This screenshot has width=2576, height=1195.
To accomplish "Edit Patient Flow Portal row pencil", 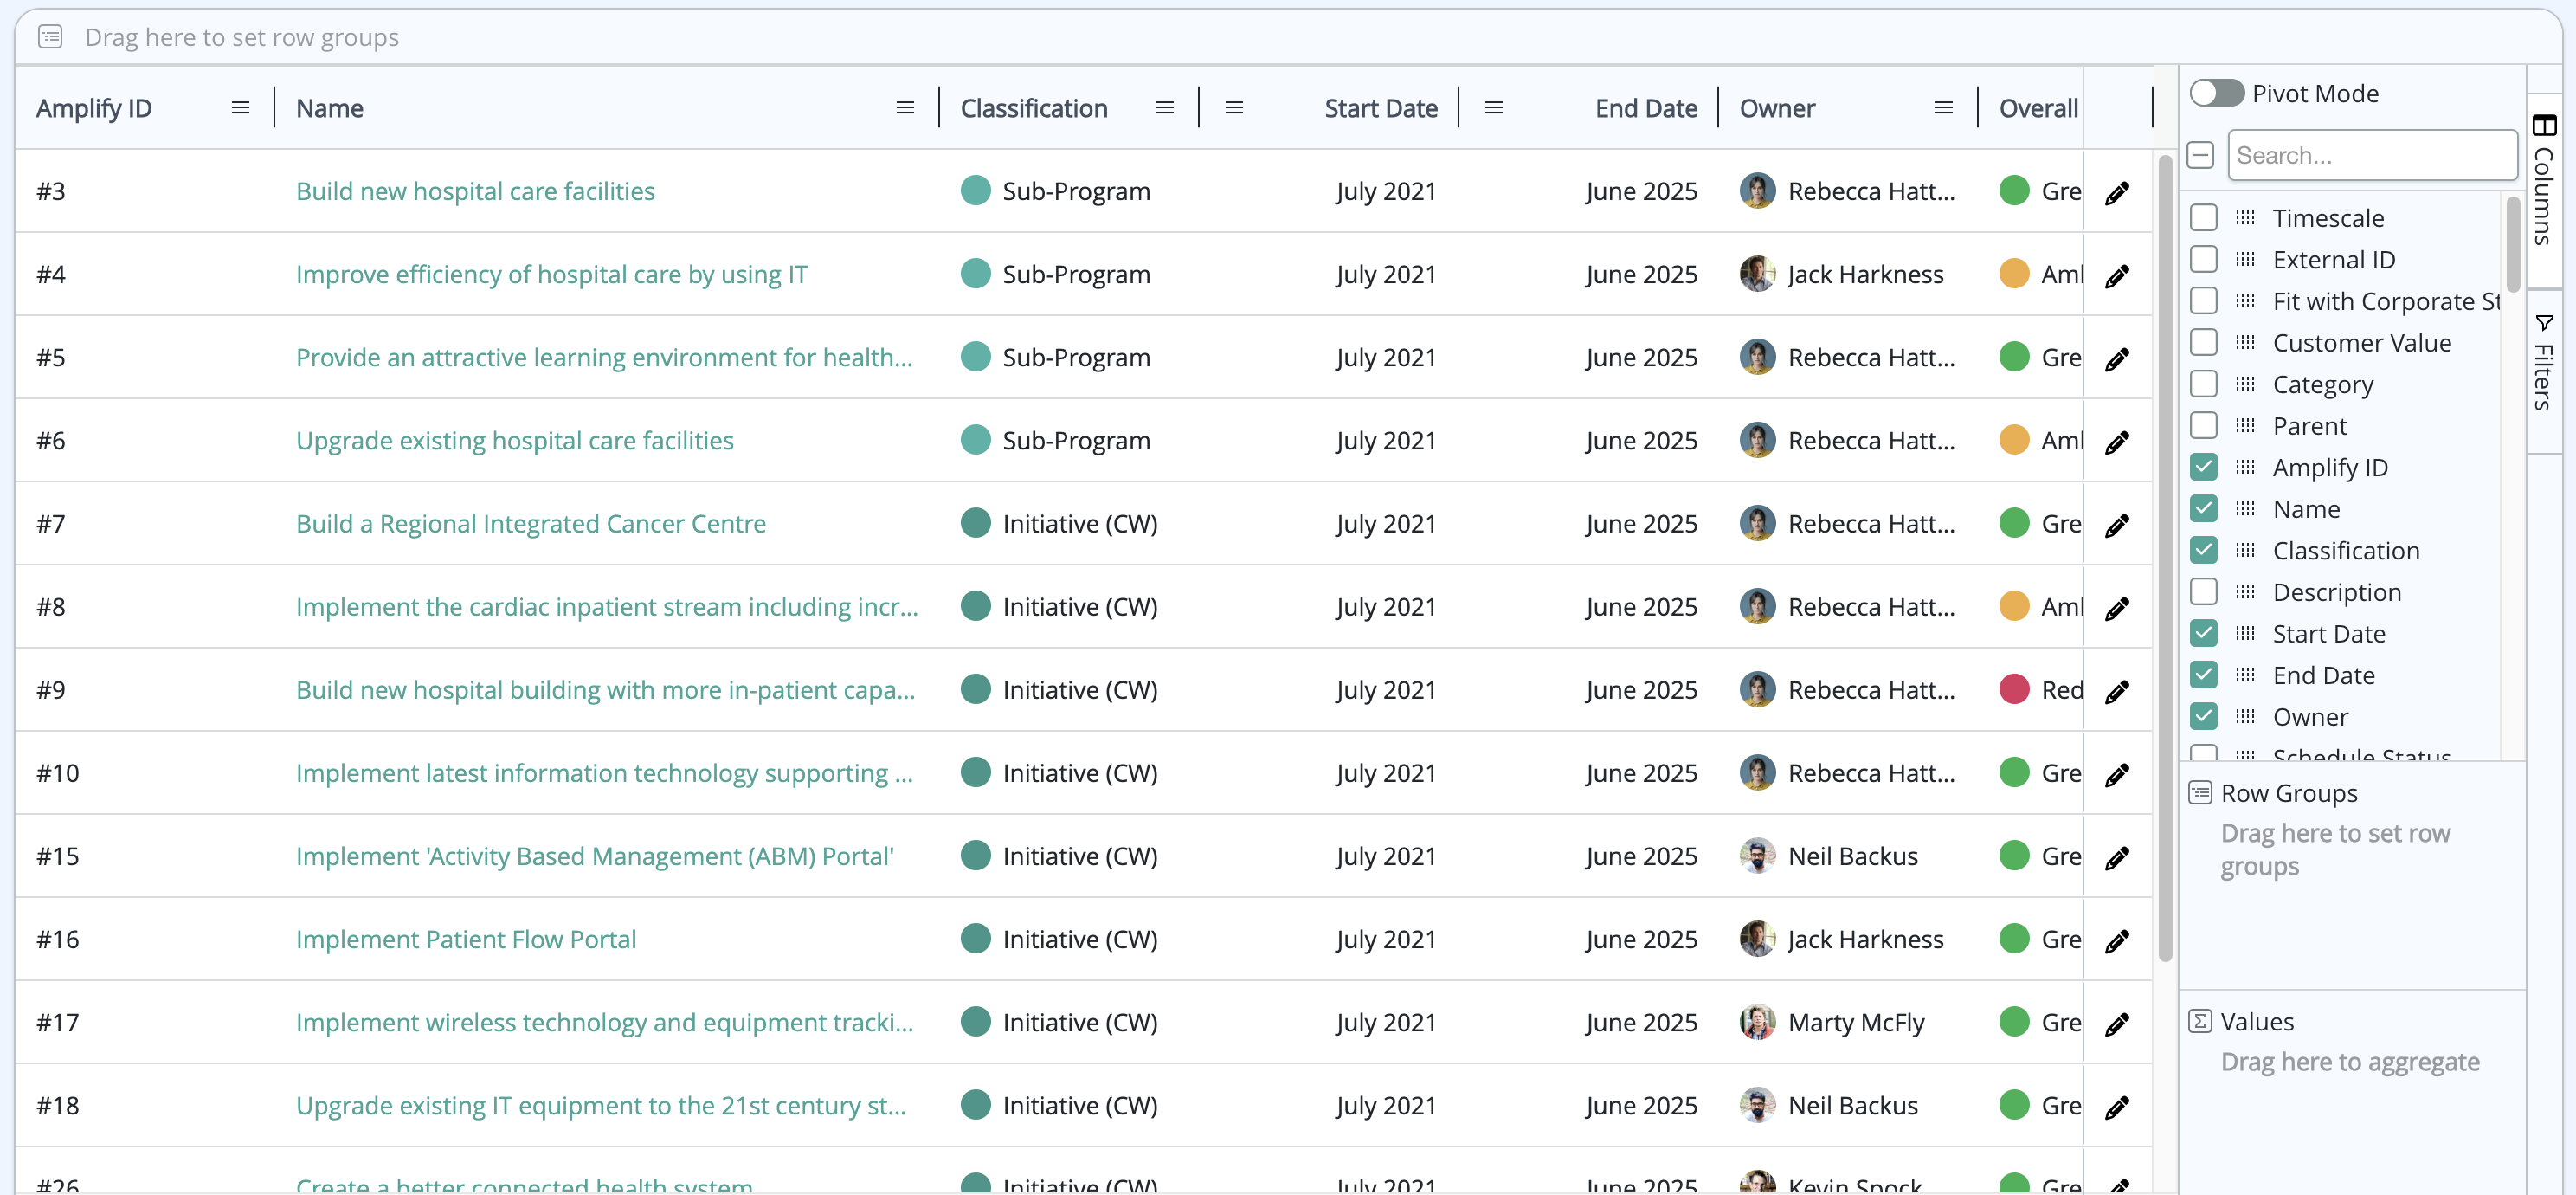I will (2116, 940).
